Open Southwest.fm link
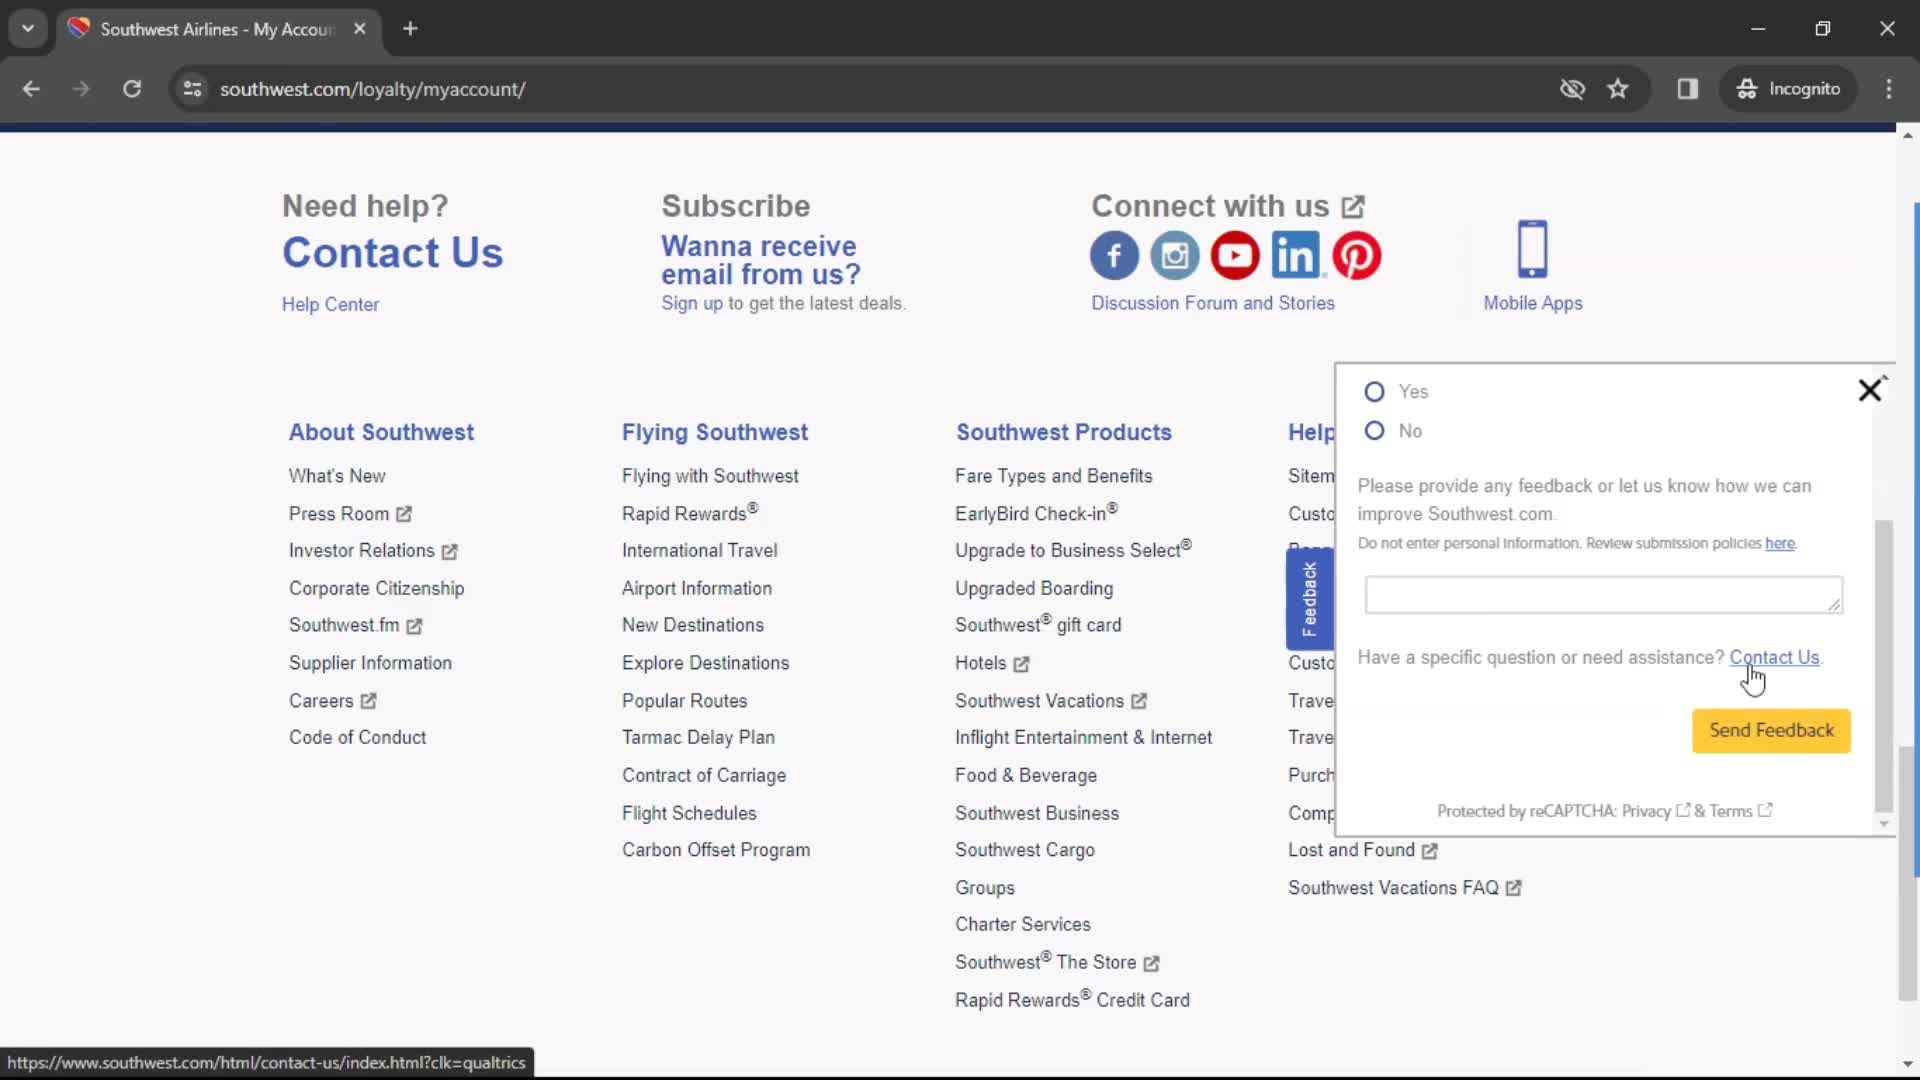The image size is (1920, 1080). coord(344,626)
